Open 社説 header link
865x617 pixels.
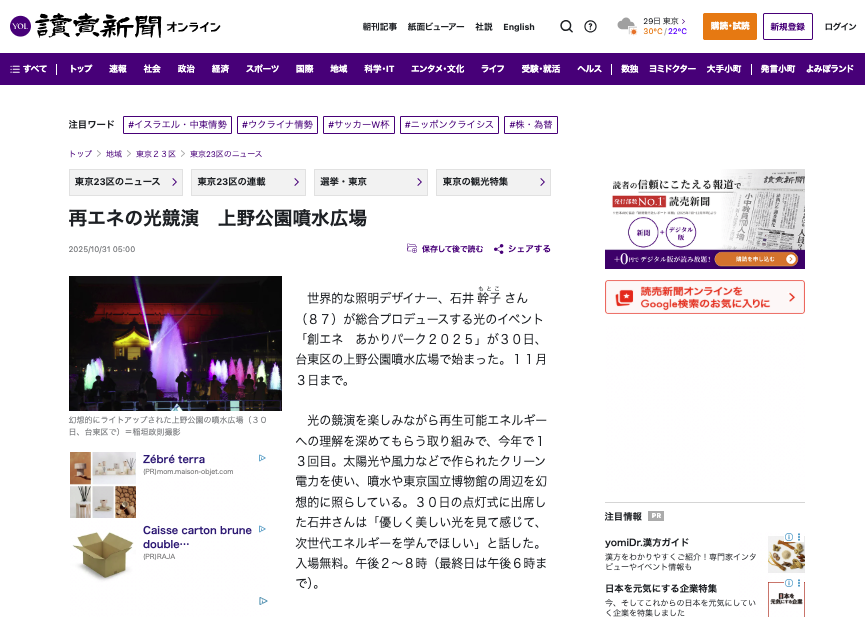[484, 26]
